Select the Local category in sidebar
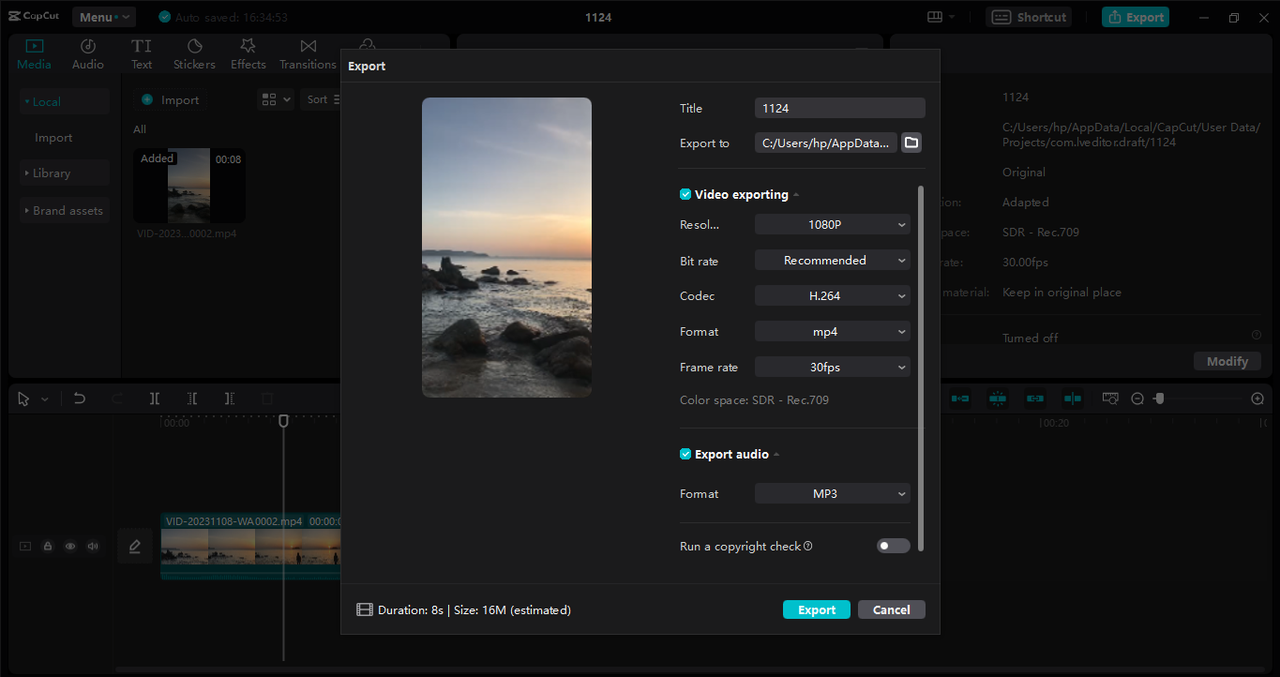The width and height of the screenshot is (1280, 677). pyautogui.click(x=64, y=101)
